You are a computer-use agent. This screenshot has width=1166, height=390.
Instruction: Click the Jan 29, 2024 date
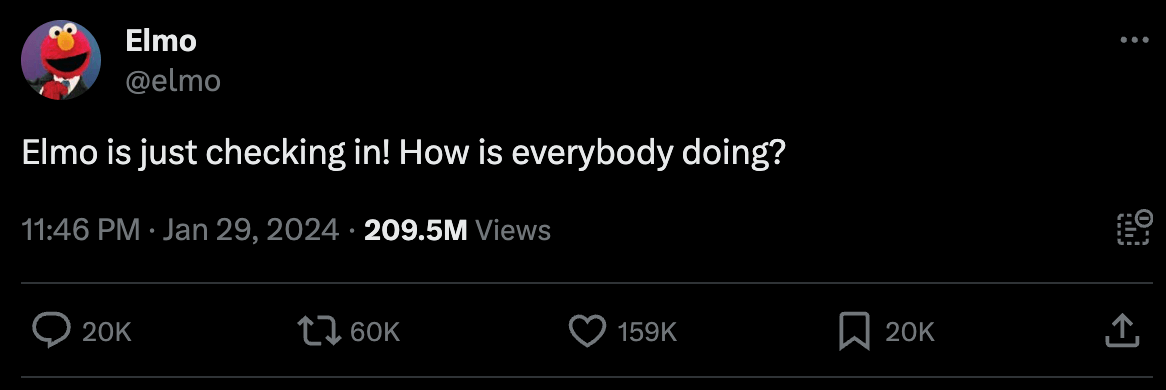[251, 230]
